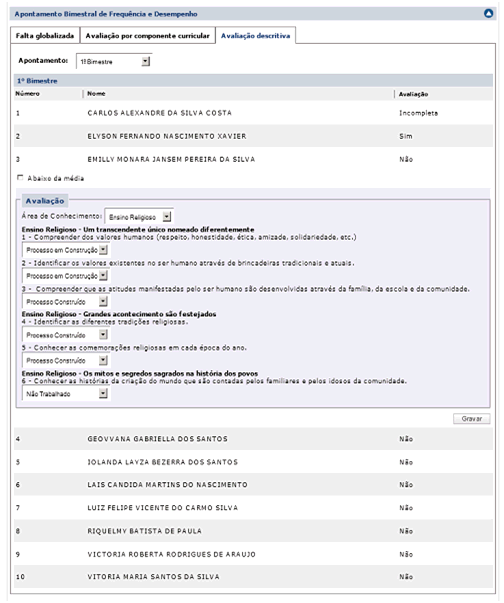Open the Área de Conhecimento dropdown
504x603 pixels.
point(139,217)
